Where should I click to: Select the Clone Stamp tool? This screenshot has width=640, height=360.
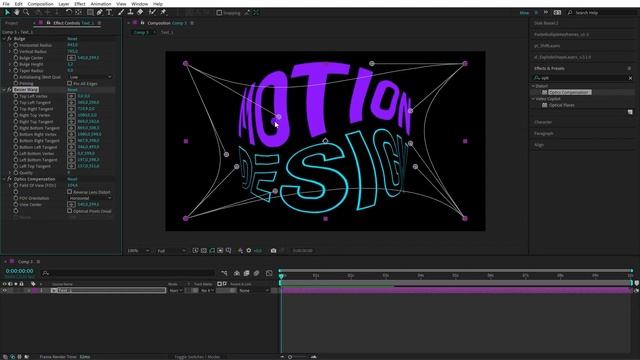[131, 12]
